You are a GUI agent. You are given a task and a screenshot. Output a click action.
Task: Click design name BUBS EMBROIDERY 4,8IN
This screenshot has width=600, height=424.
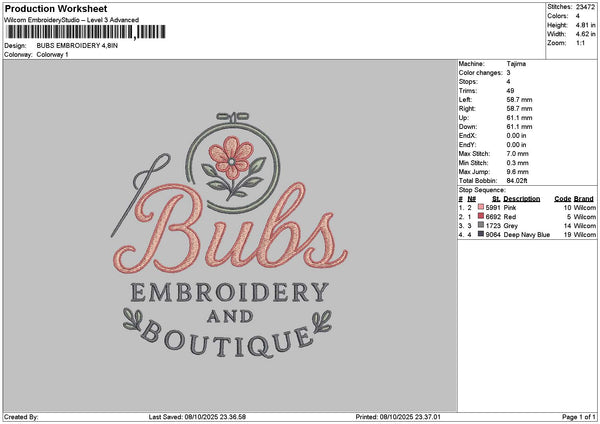point(77,46)
